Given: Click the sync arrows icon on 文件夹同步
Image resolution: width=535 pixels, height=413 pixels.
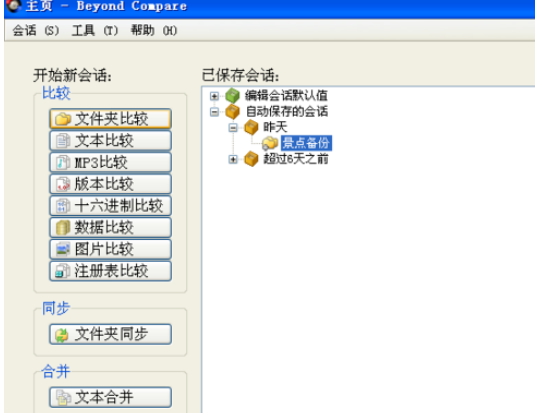Looking at the screenshot, I should pos(62,334).
